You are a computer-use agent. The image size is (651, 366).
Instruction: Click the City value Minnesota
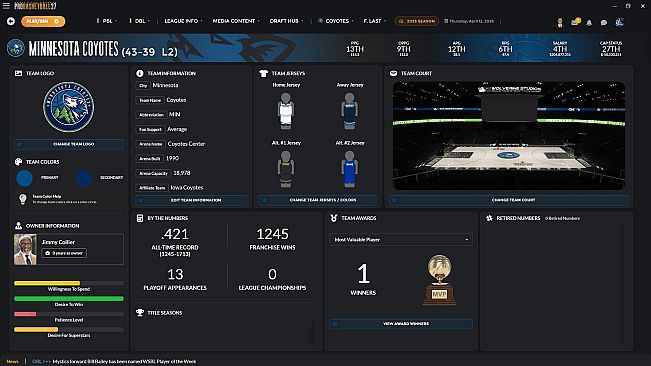165,85
